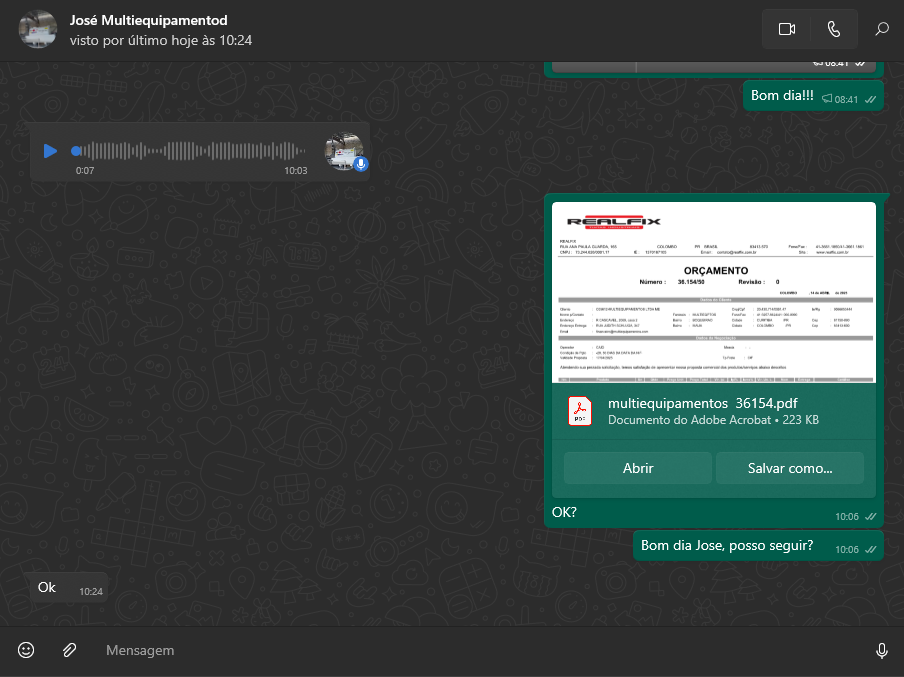Open the ORÇAMENTO PDF preview thumbnail
Viewport: 904px width, 677px height.
(713, 292)
